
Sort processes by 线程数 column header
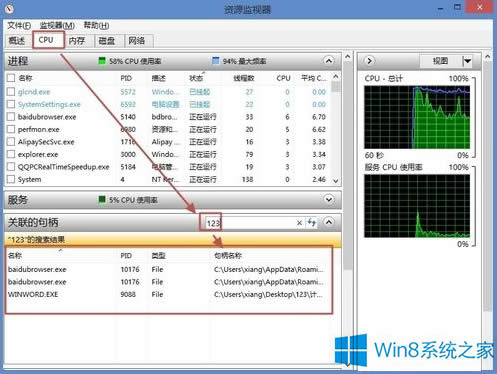[x=244, y=78]
